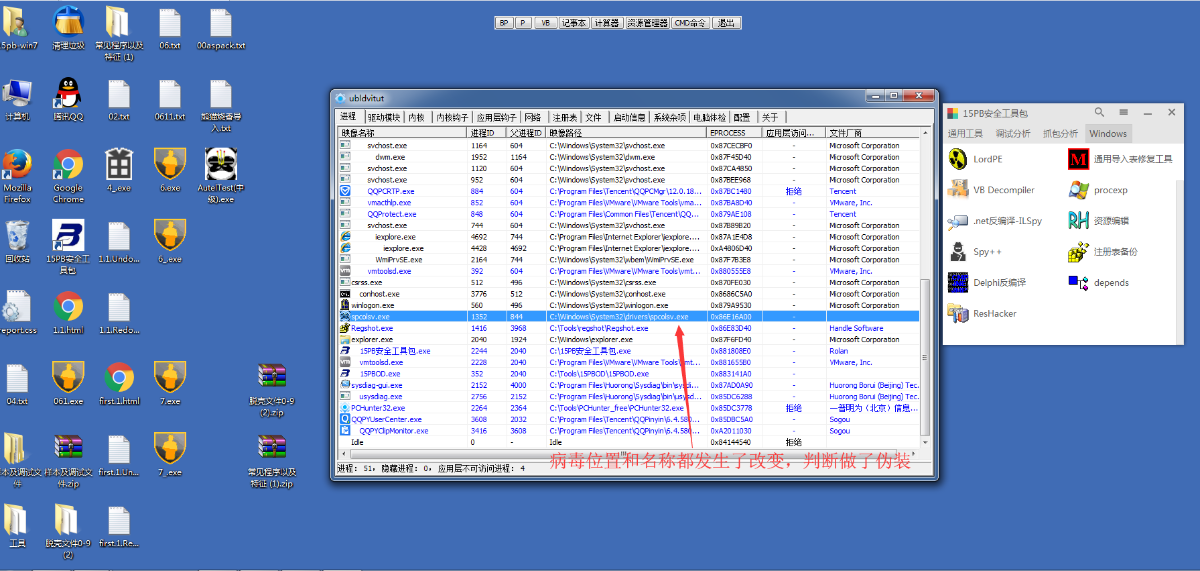
Task: Click the 资源管理器 toolbar button
Action: (647, 22)
